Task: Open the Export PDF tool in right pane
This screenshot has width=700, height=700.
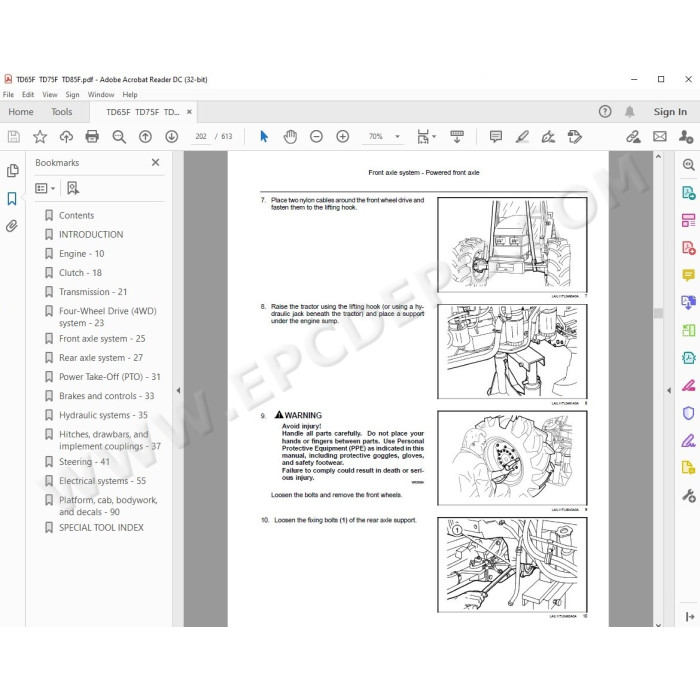Action: tap(688, 192)
